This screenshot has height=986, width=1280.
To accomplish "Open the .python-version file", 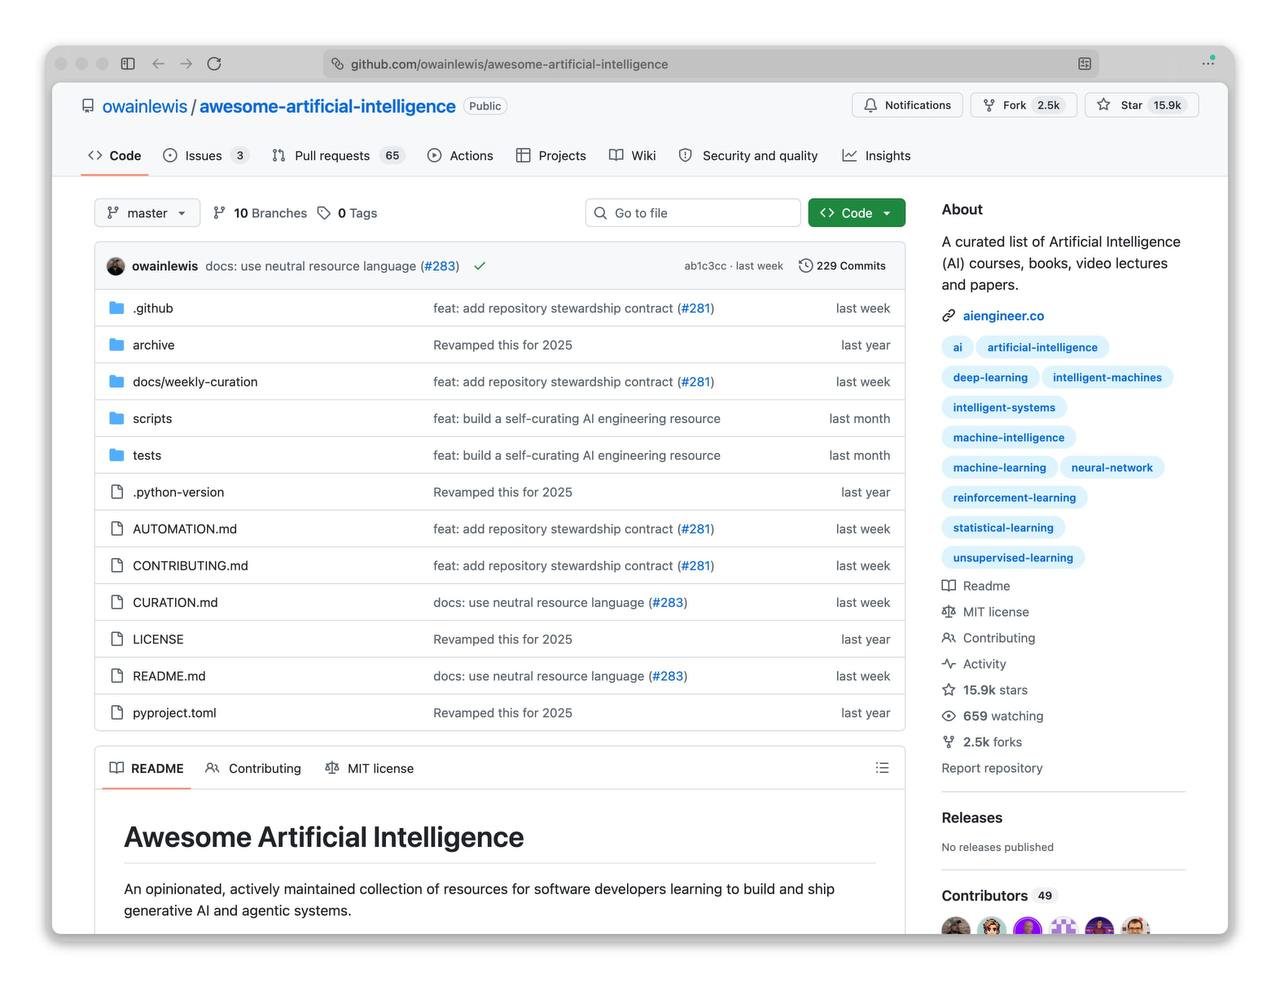I will pyautogui.click(x=178, y=492).
